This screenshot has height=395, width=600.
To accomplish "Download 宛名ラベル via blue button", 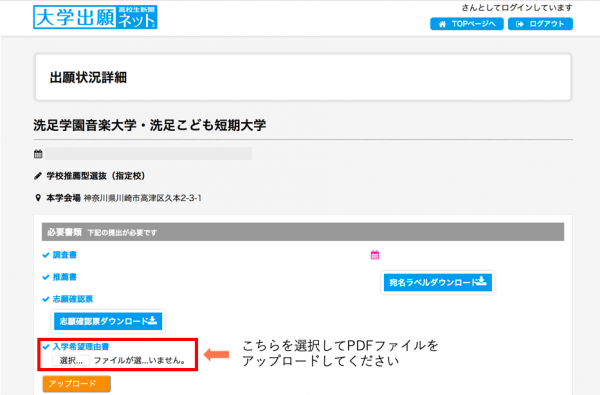I will (438, 282).
